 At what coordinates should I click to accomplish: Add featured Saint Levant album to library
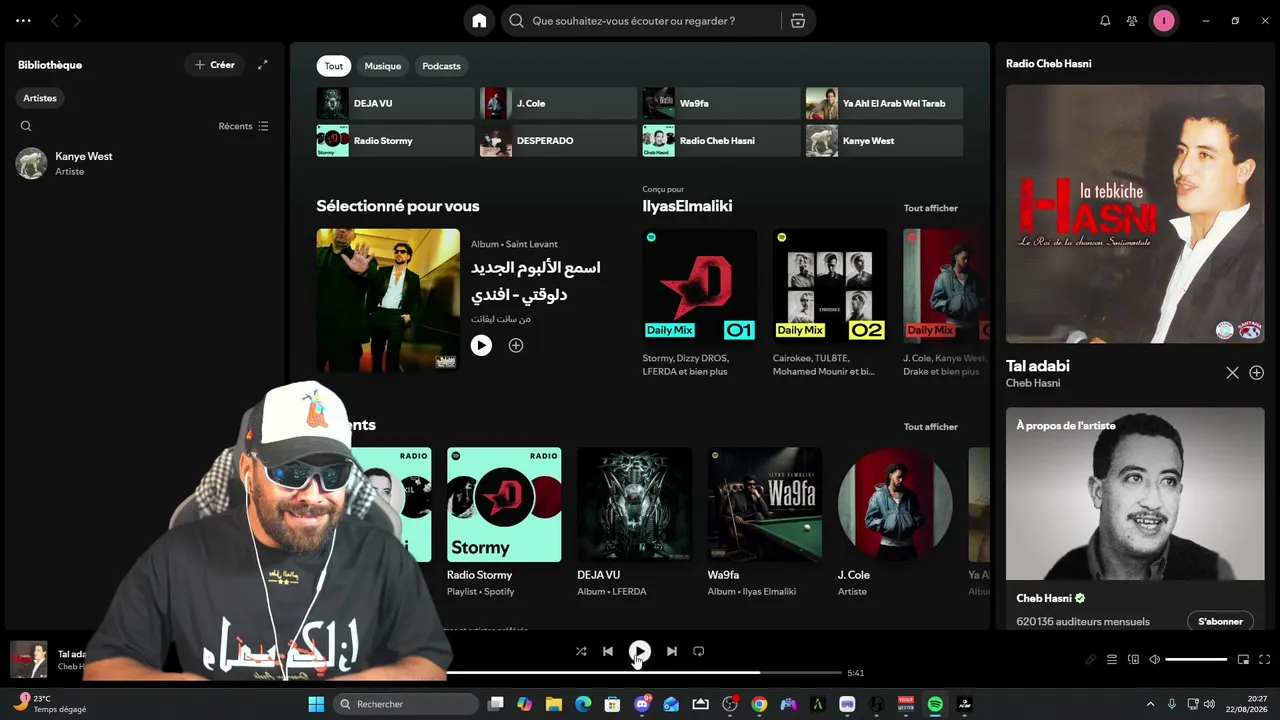pyautogui.click(x=516, y=345)
